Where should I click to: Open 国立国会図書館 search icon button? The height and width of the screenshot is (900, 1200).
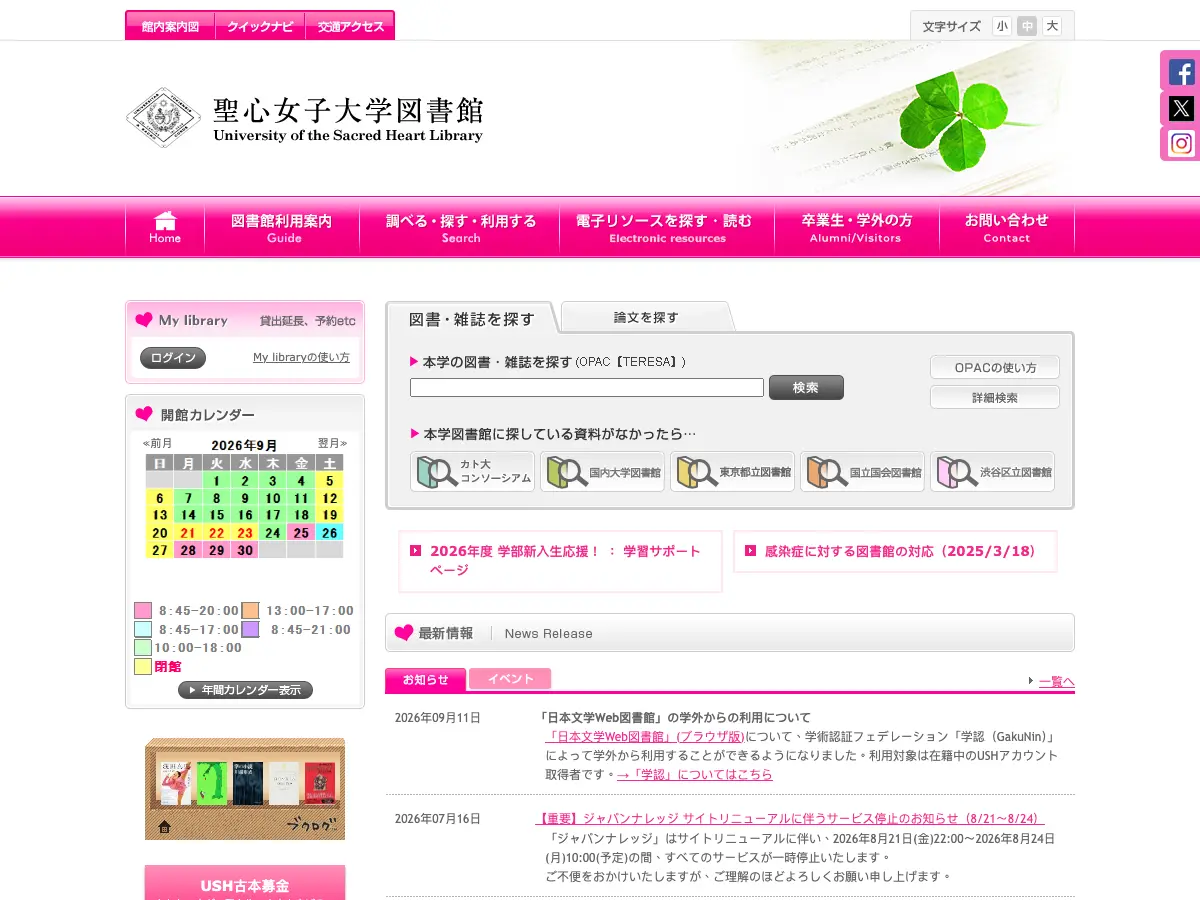pos(862,471)
